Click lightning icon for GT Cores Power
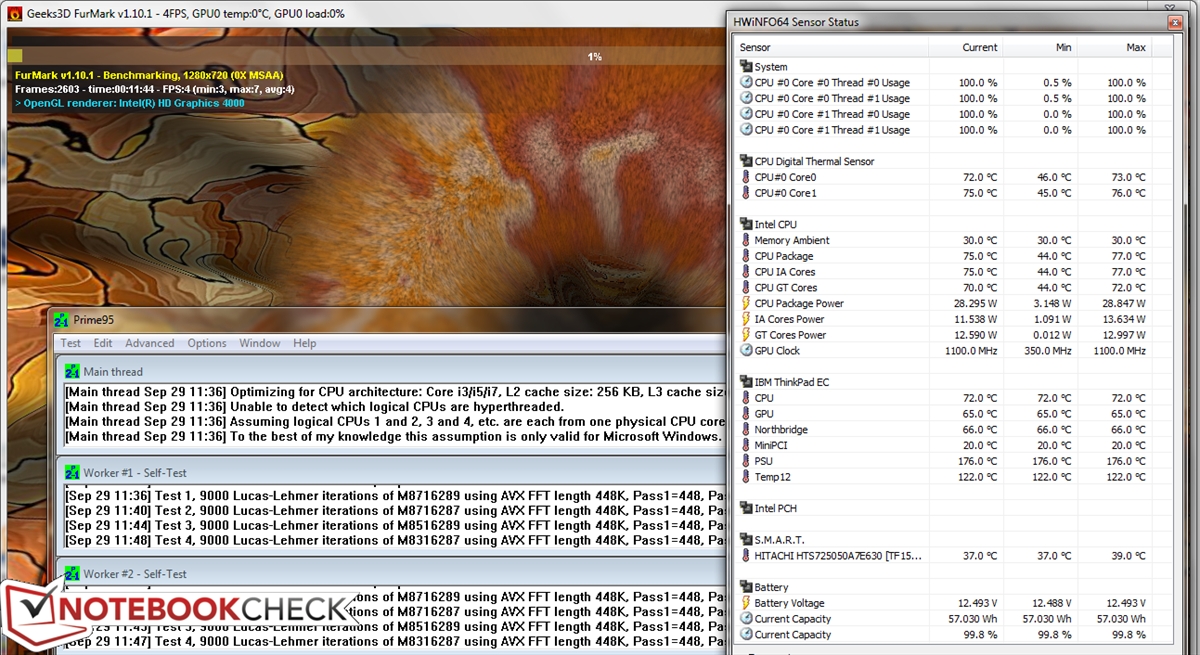1200x655 pixels. click(x=746, y=335)
